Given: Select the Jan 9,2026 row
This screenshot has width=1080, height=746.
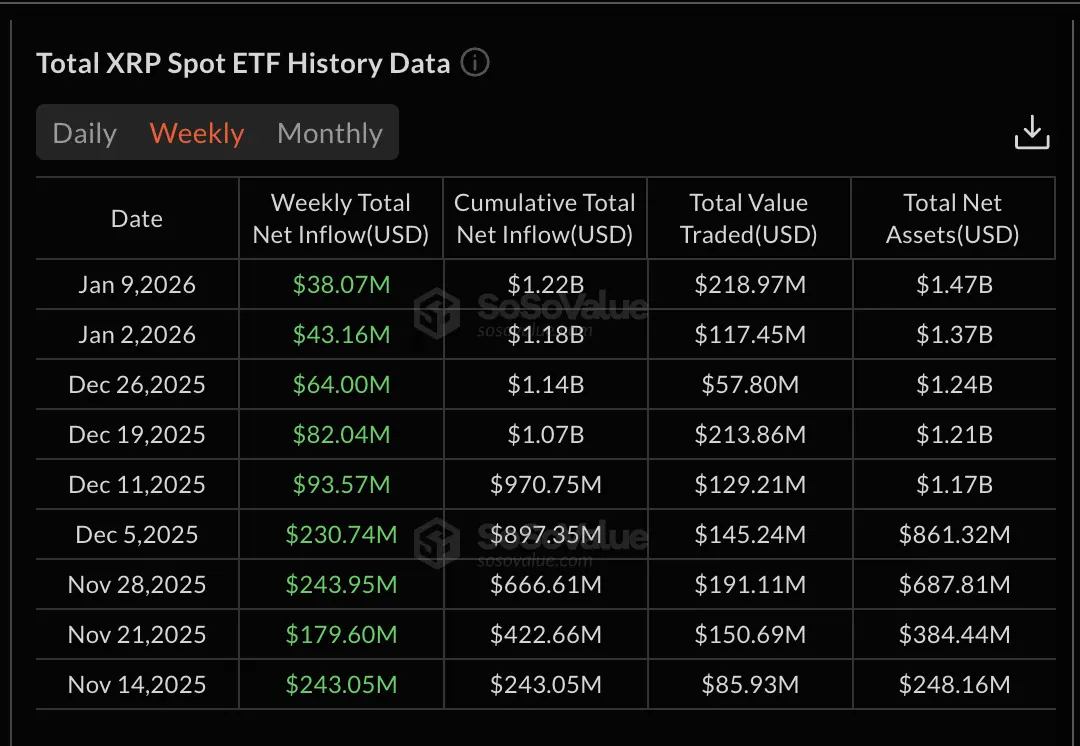Looking at the screenshot, I should pyautogui.click(x=136, y=284).
